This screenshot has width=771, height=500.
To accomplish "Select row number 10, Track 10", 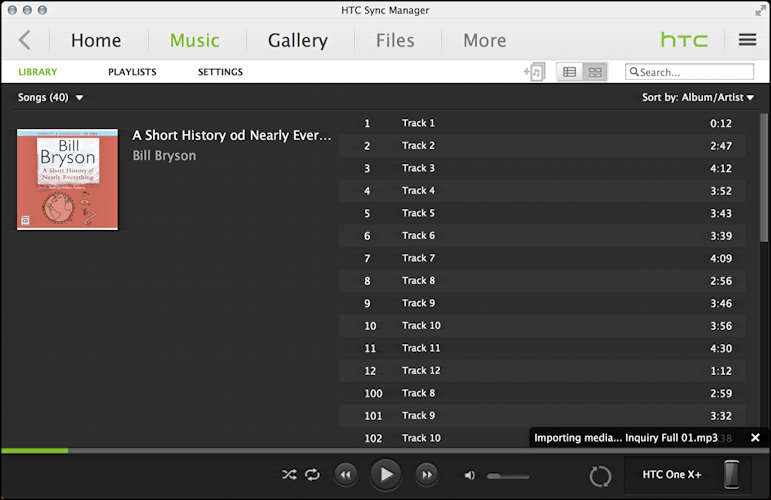I will point(542,325).
